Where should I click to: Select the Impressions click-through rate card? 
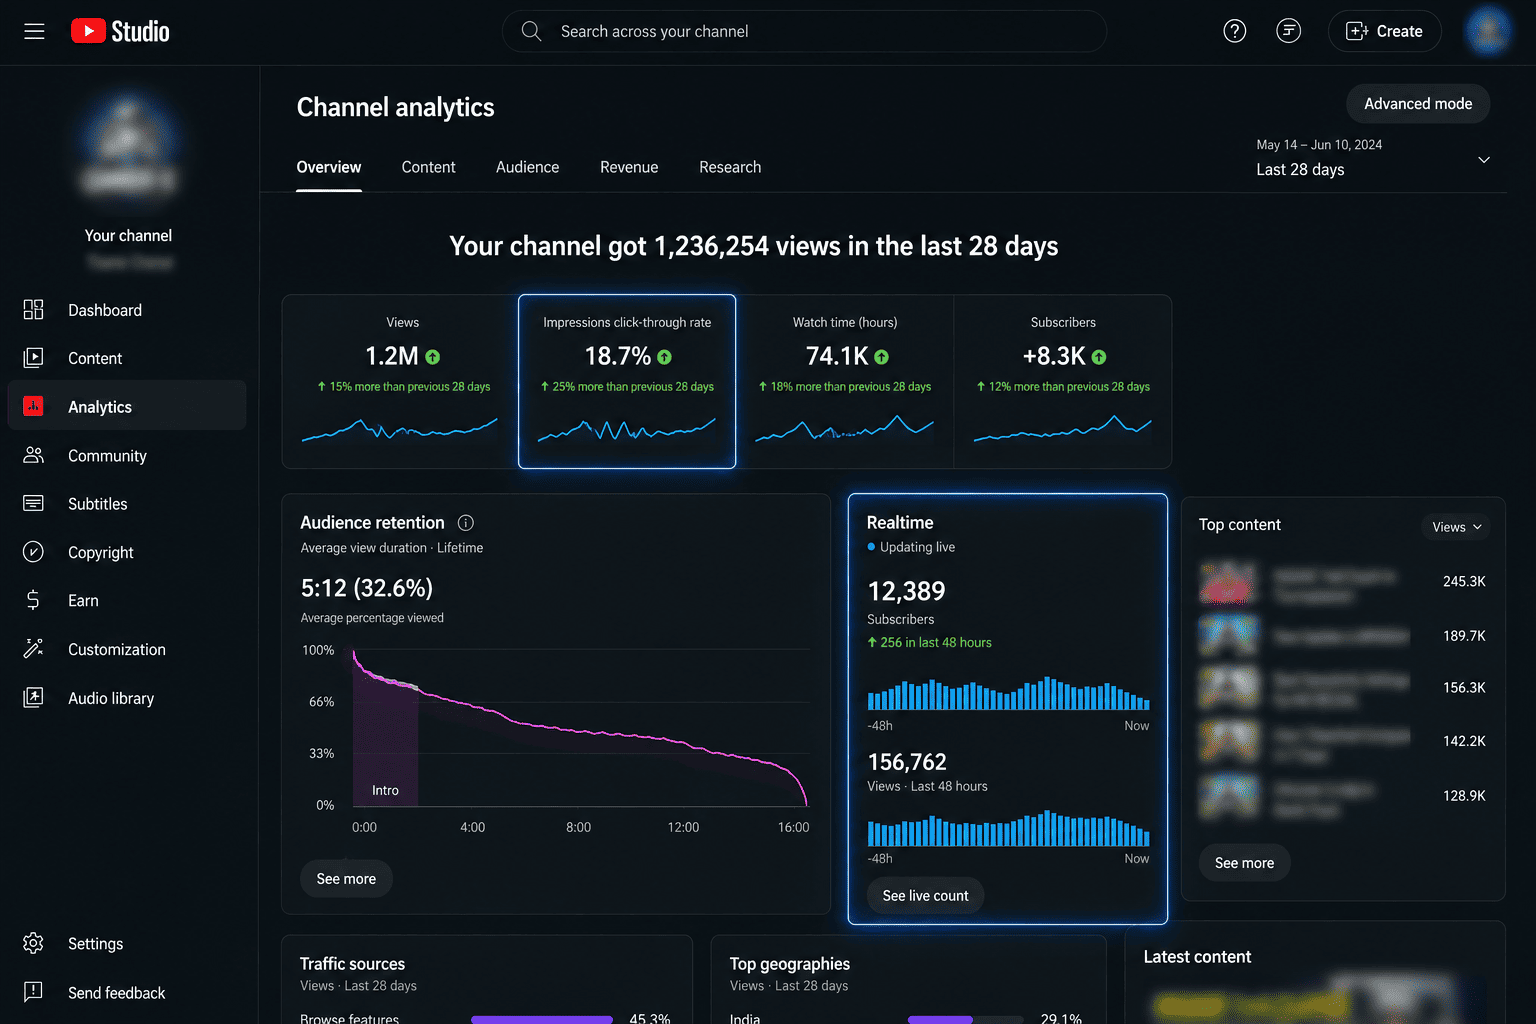click(627, 381)
